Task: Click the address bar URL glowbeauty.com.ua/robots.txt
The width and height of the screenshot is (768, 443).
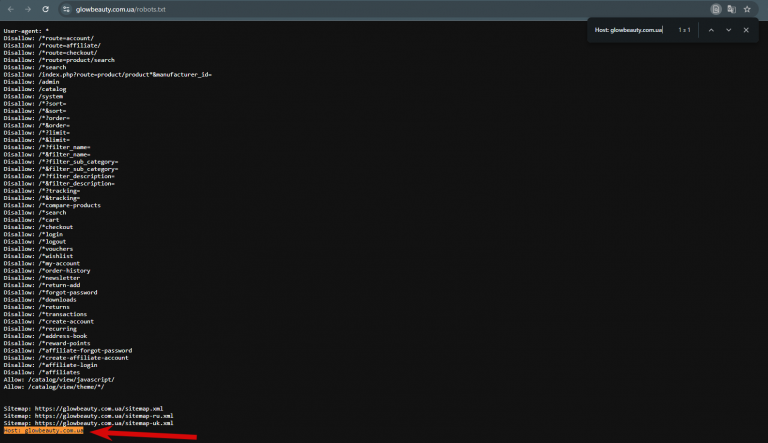Action: pyautogui.click(x=120, y=9)
